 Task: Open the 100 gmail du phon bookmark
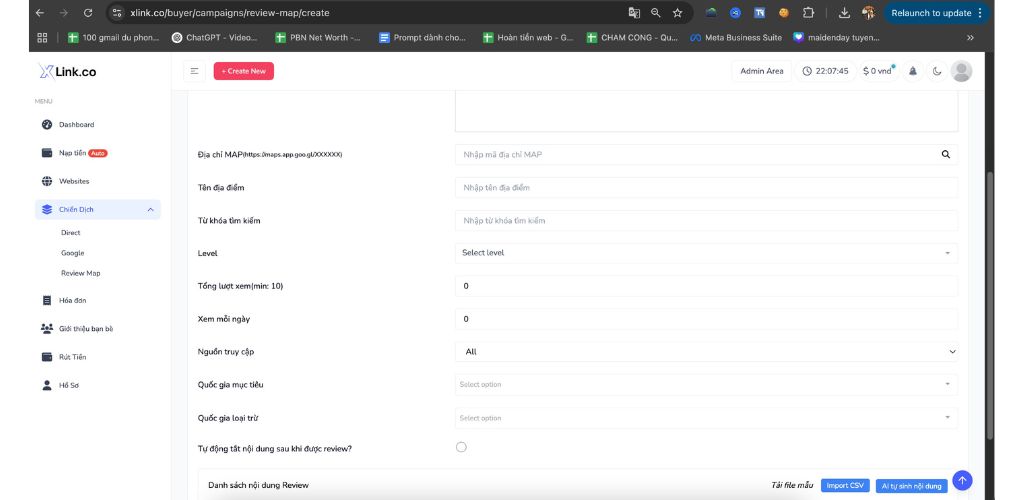tap(114, 38)
